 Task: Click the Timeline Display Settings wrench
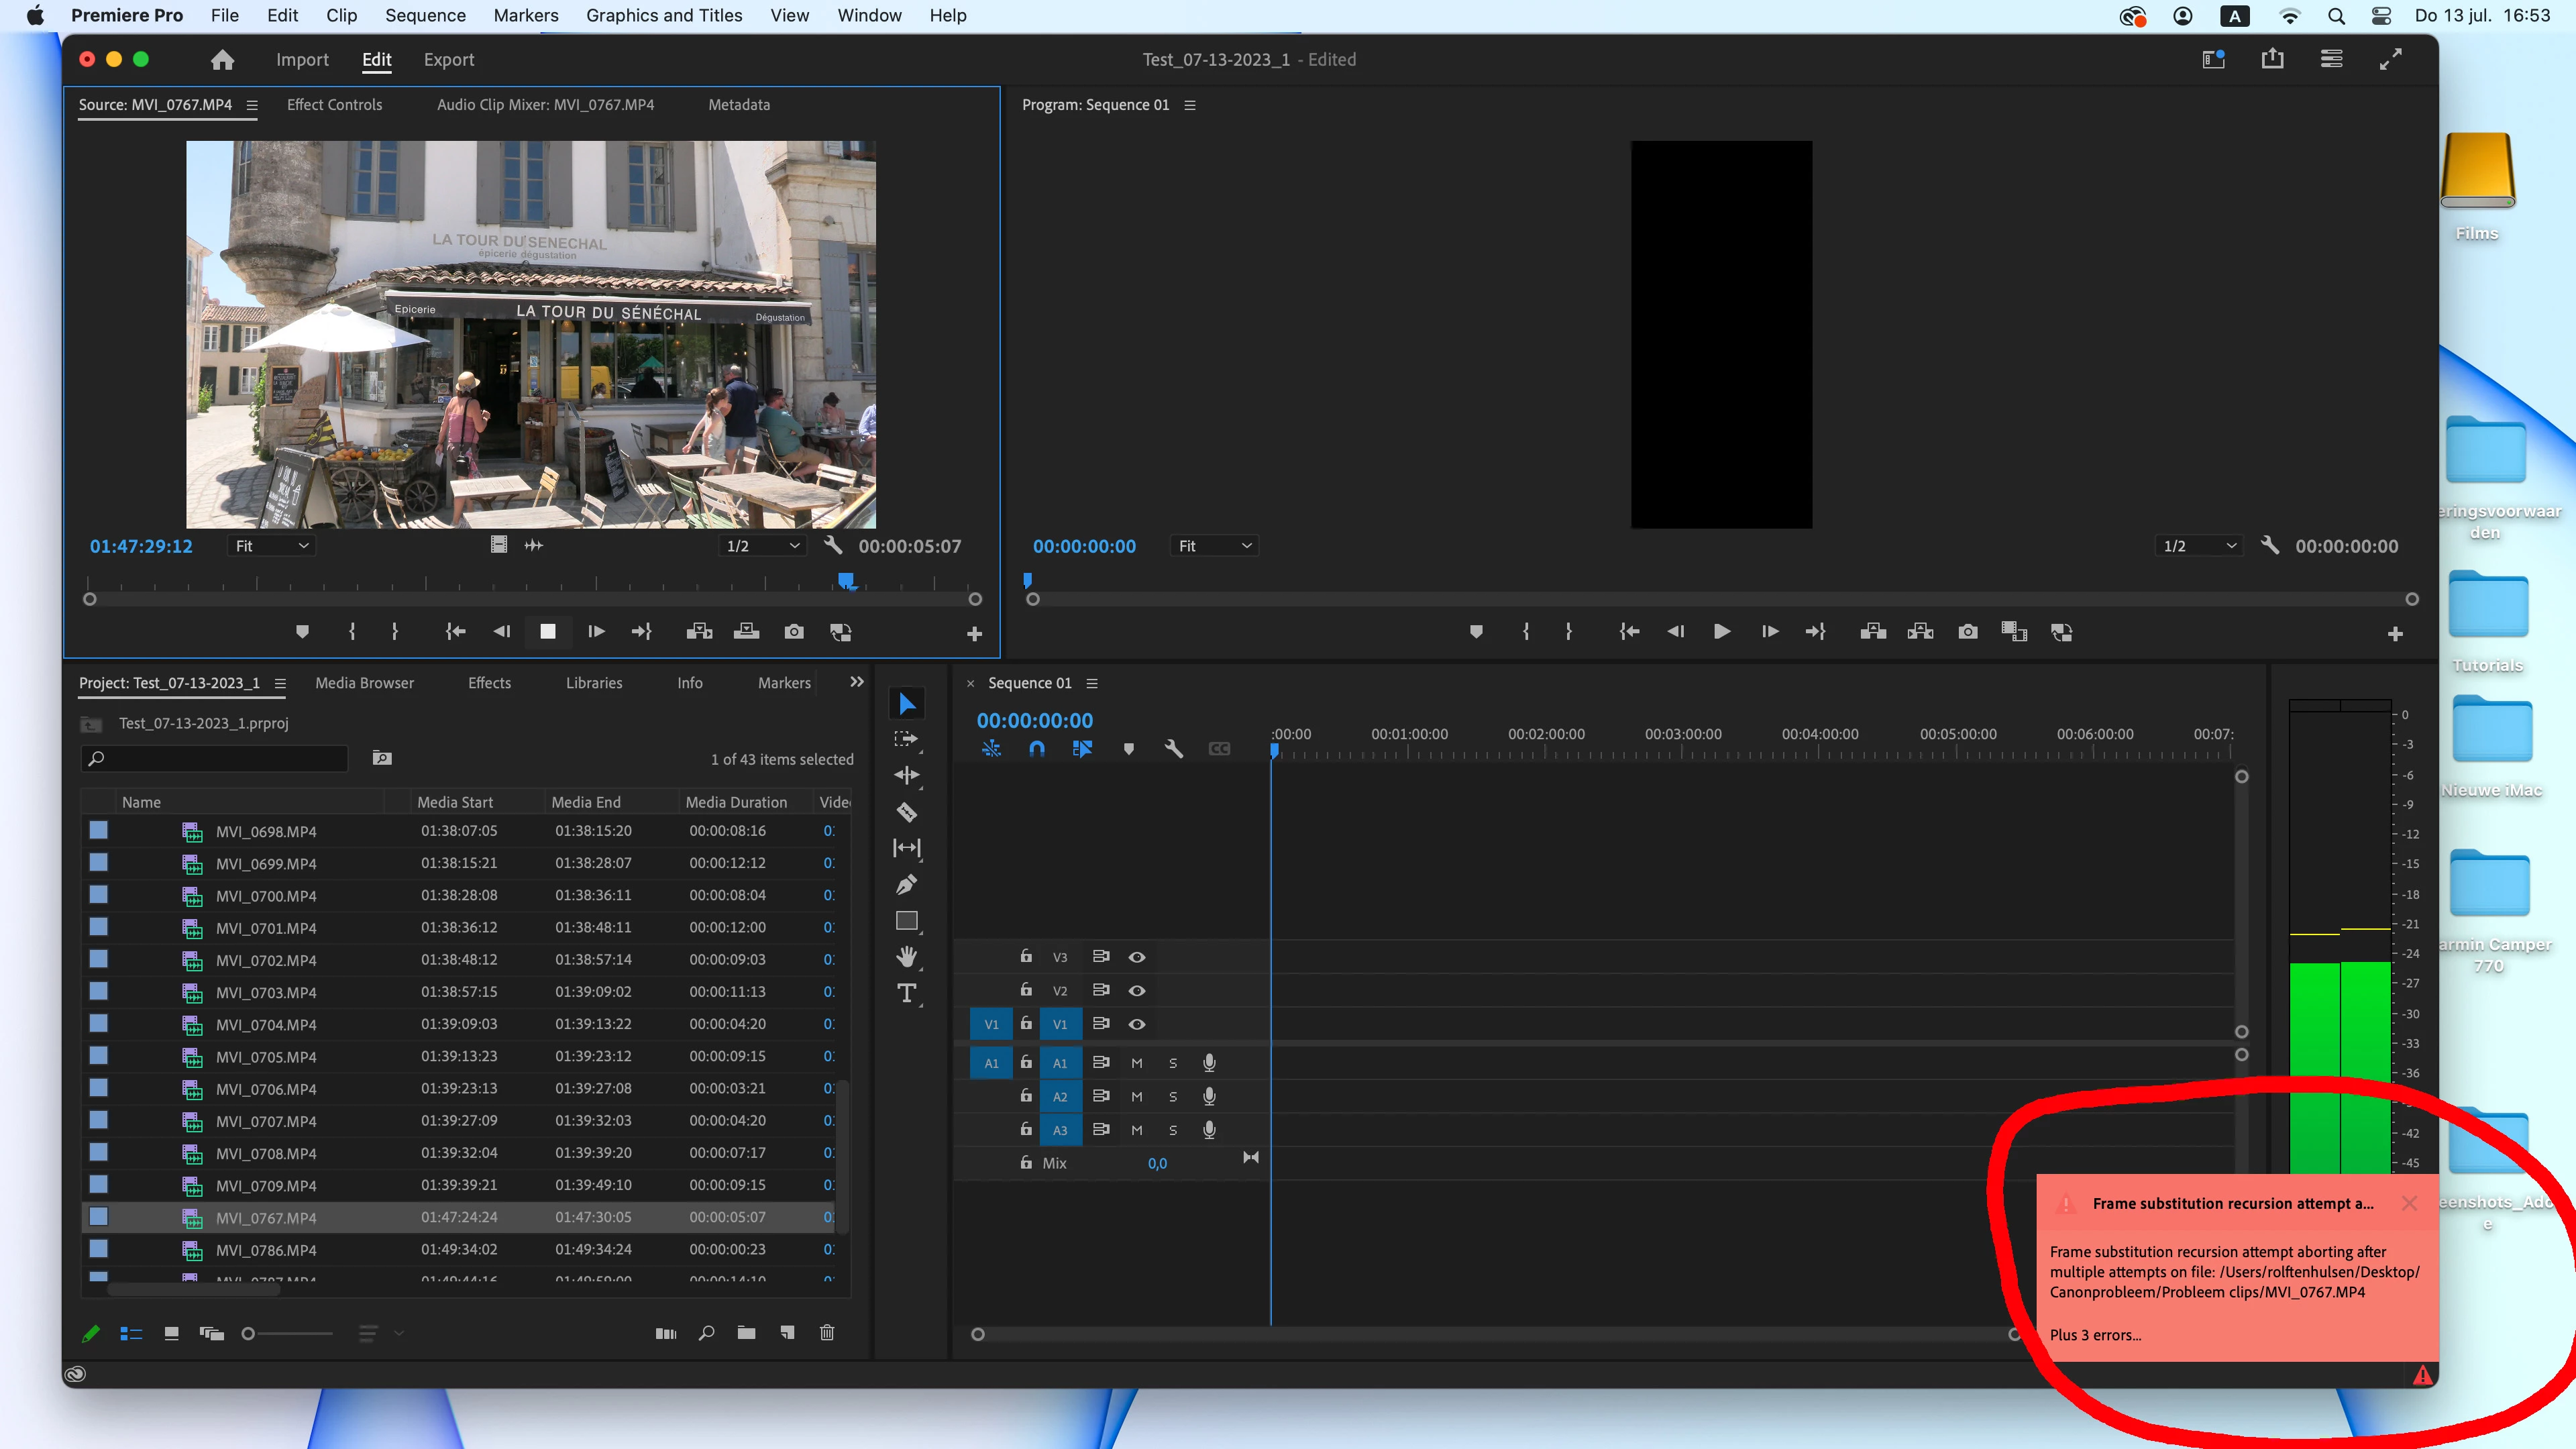[1173, 748]
